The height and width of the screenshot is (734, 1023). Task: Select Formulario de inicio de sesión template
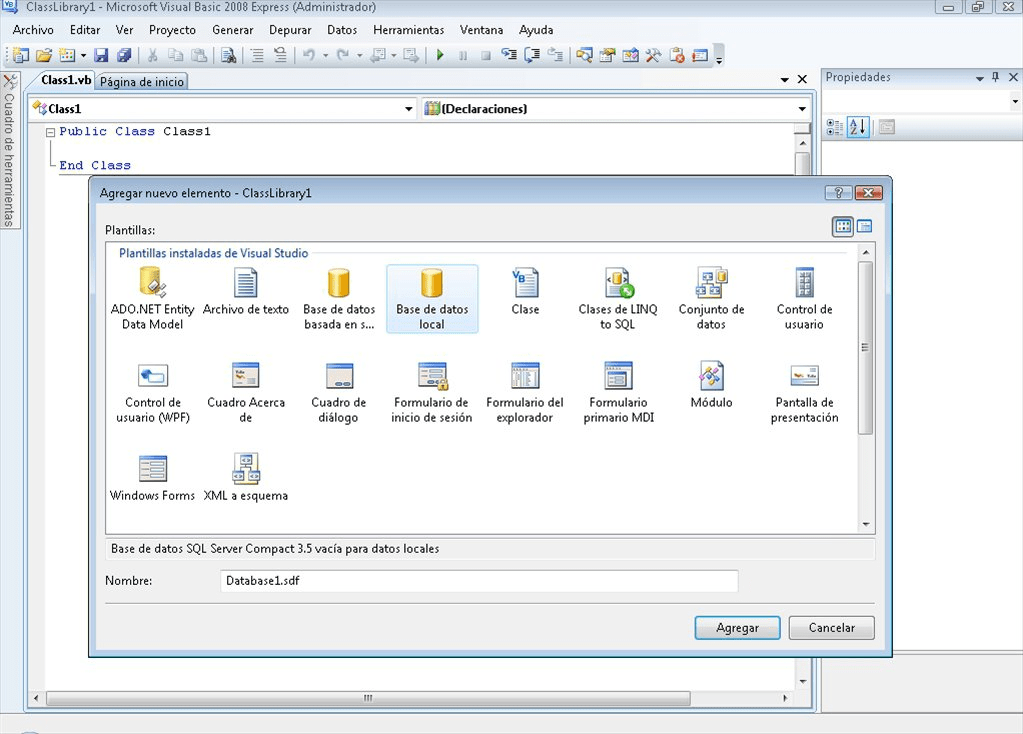pos(432,392)
